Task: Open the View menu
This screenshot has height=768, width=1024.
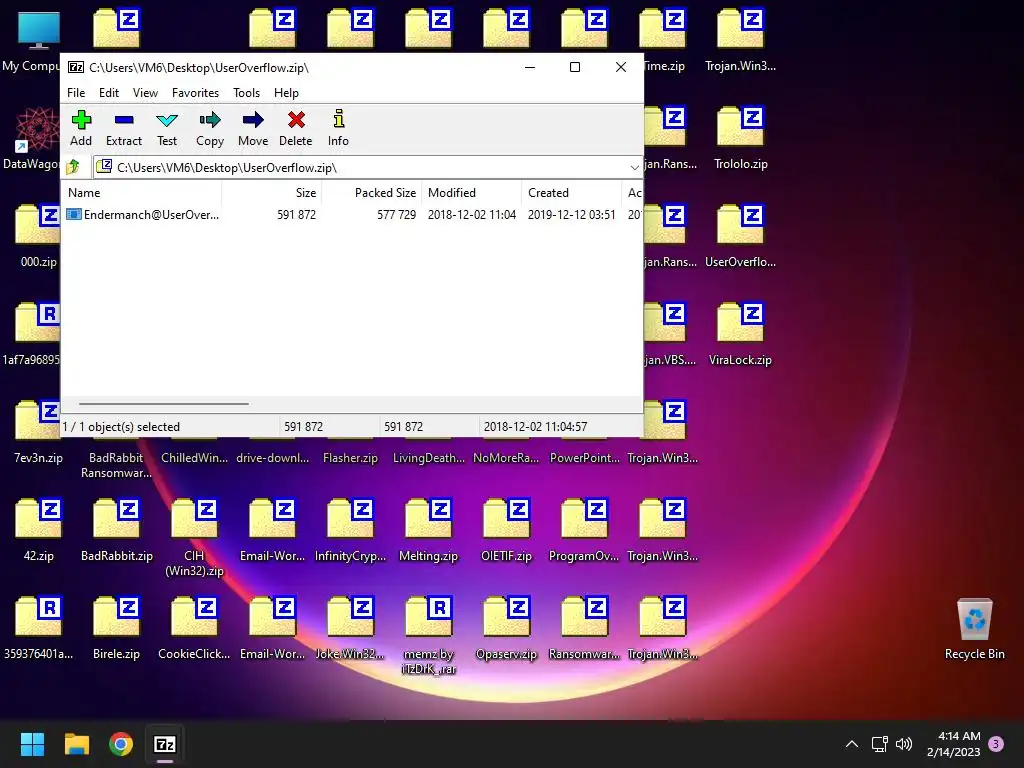Action: coord(145,93)
